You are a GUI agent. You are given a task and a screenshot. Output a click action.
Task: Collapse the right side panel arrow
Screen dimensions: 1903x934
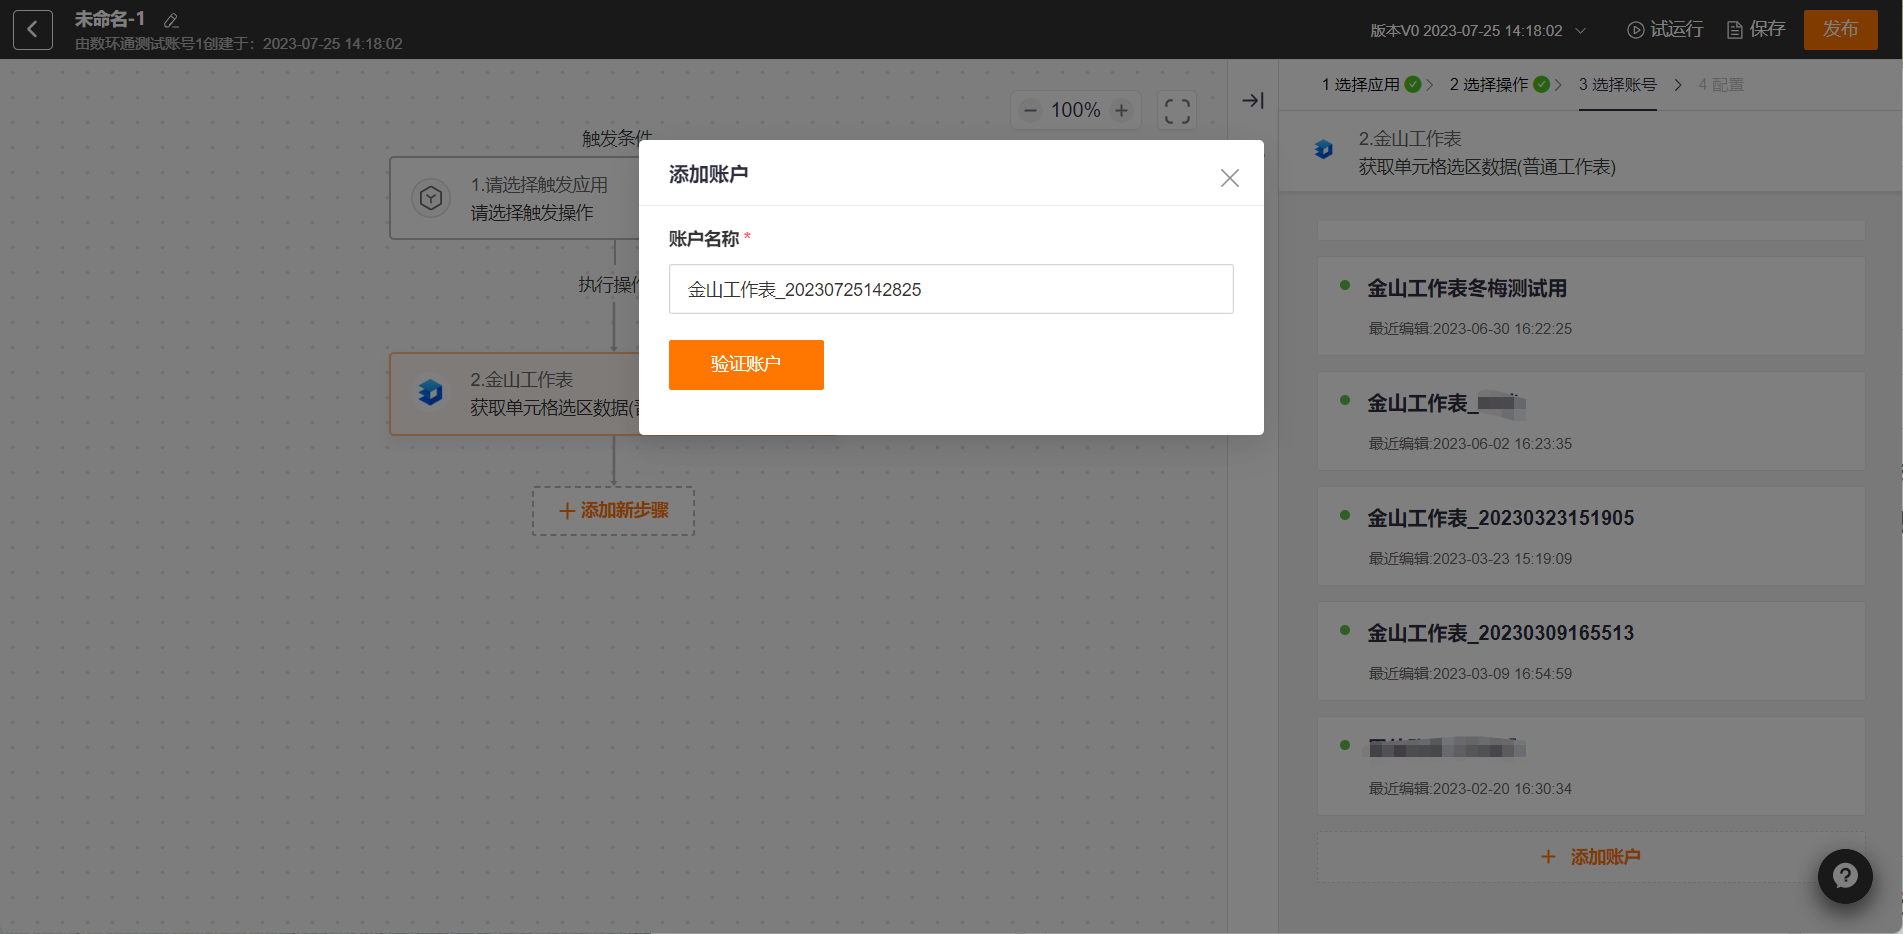click(1253, 100)
